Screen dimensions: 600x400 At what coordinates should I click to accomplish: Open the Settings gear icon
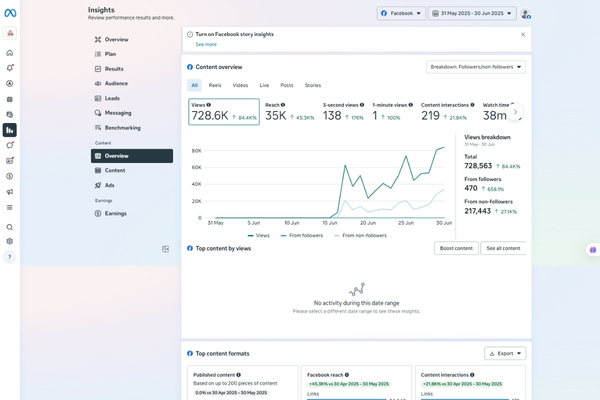(10, 241)
